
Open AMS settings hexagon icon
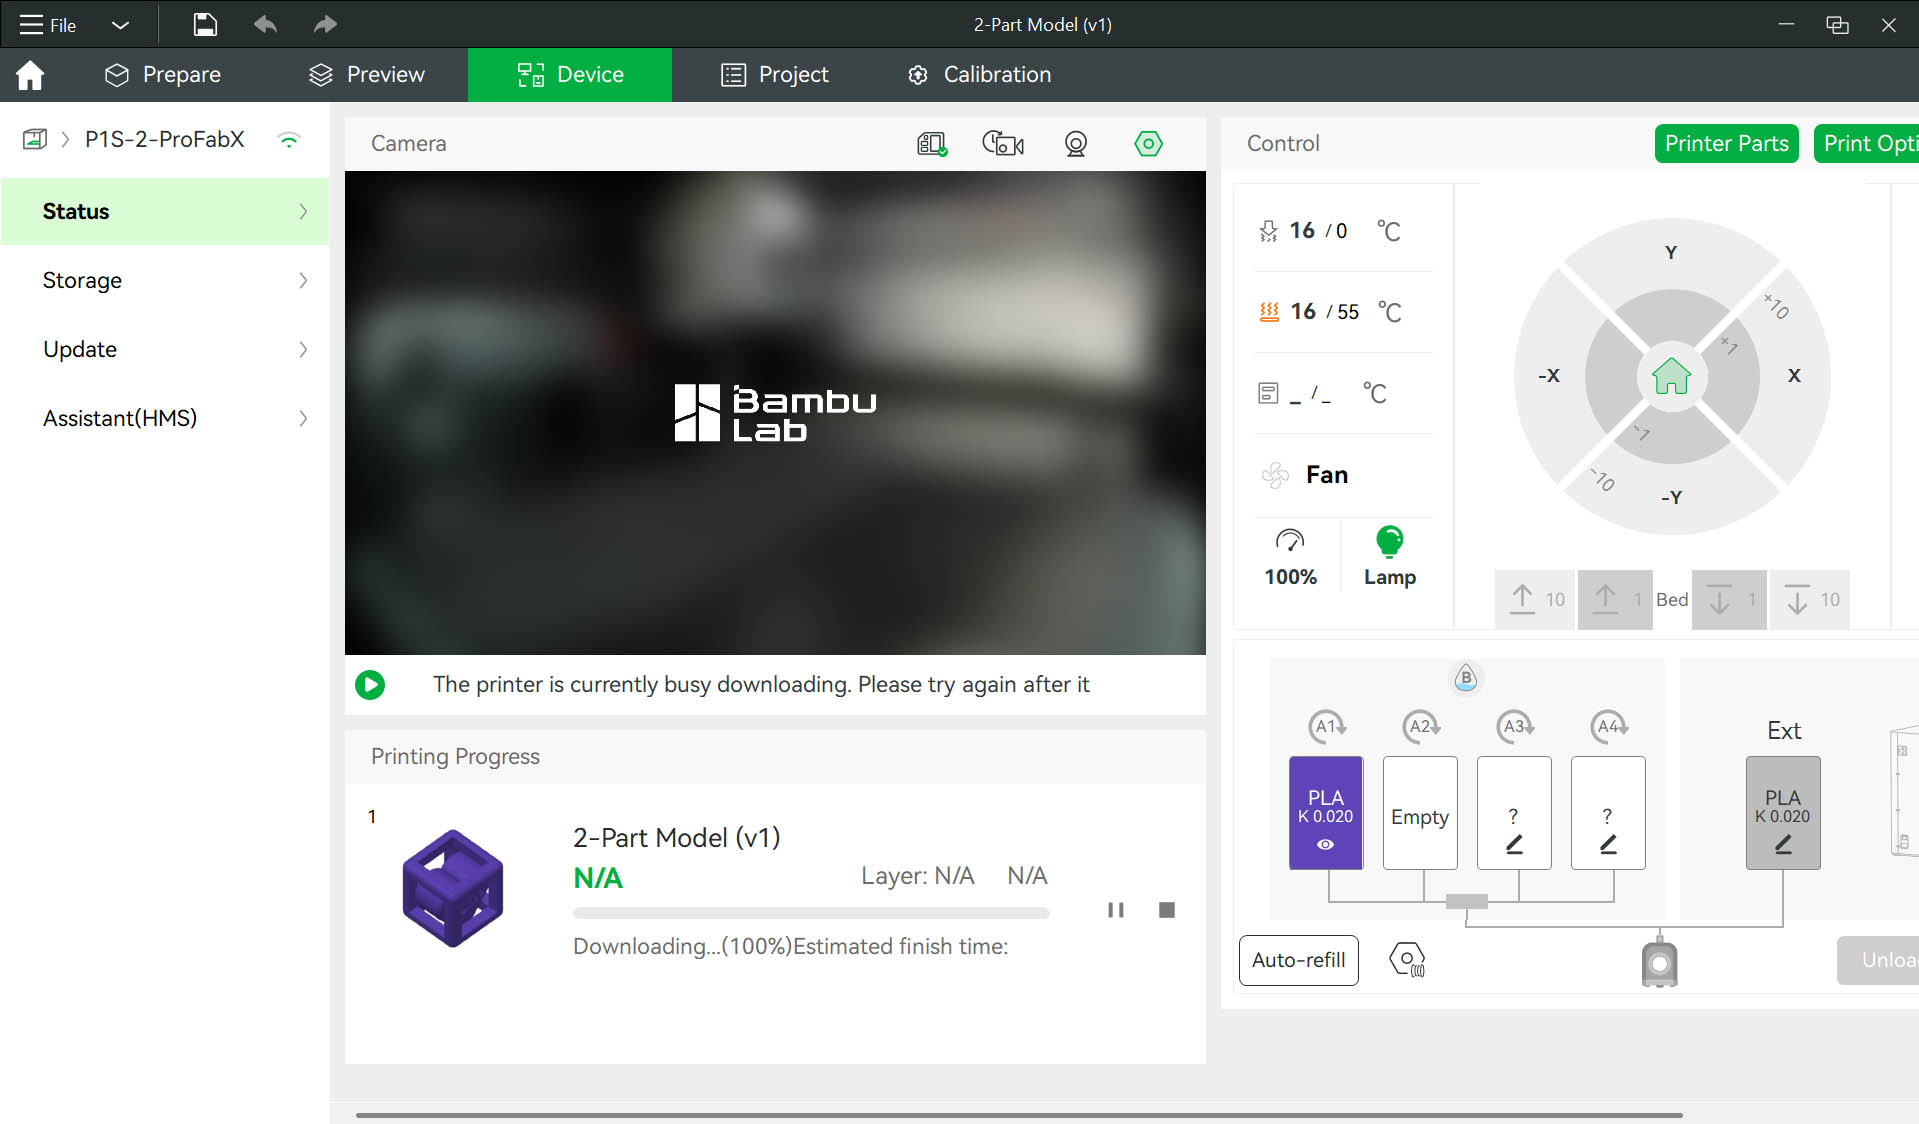tap(1407, 960)
